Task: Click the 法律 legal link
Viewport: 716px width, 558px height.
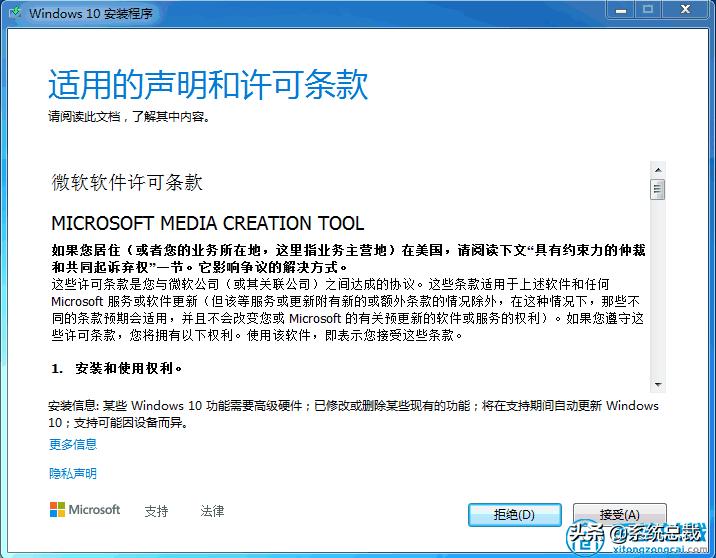Action: pos(212,511)
